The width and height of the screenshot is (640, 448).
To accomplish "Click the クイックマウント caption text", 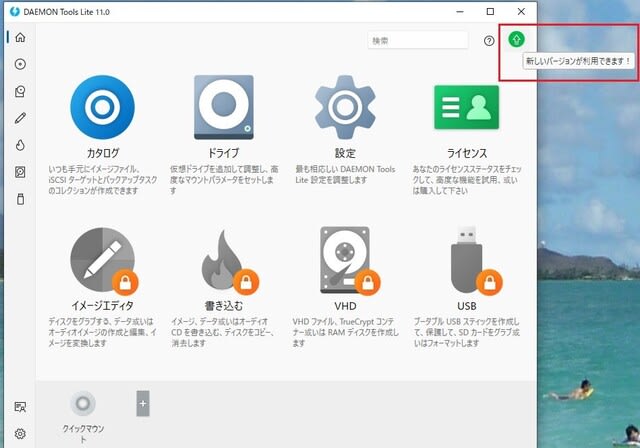I will 83,433.
